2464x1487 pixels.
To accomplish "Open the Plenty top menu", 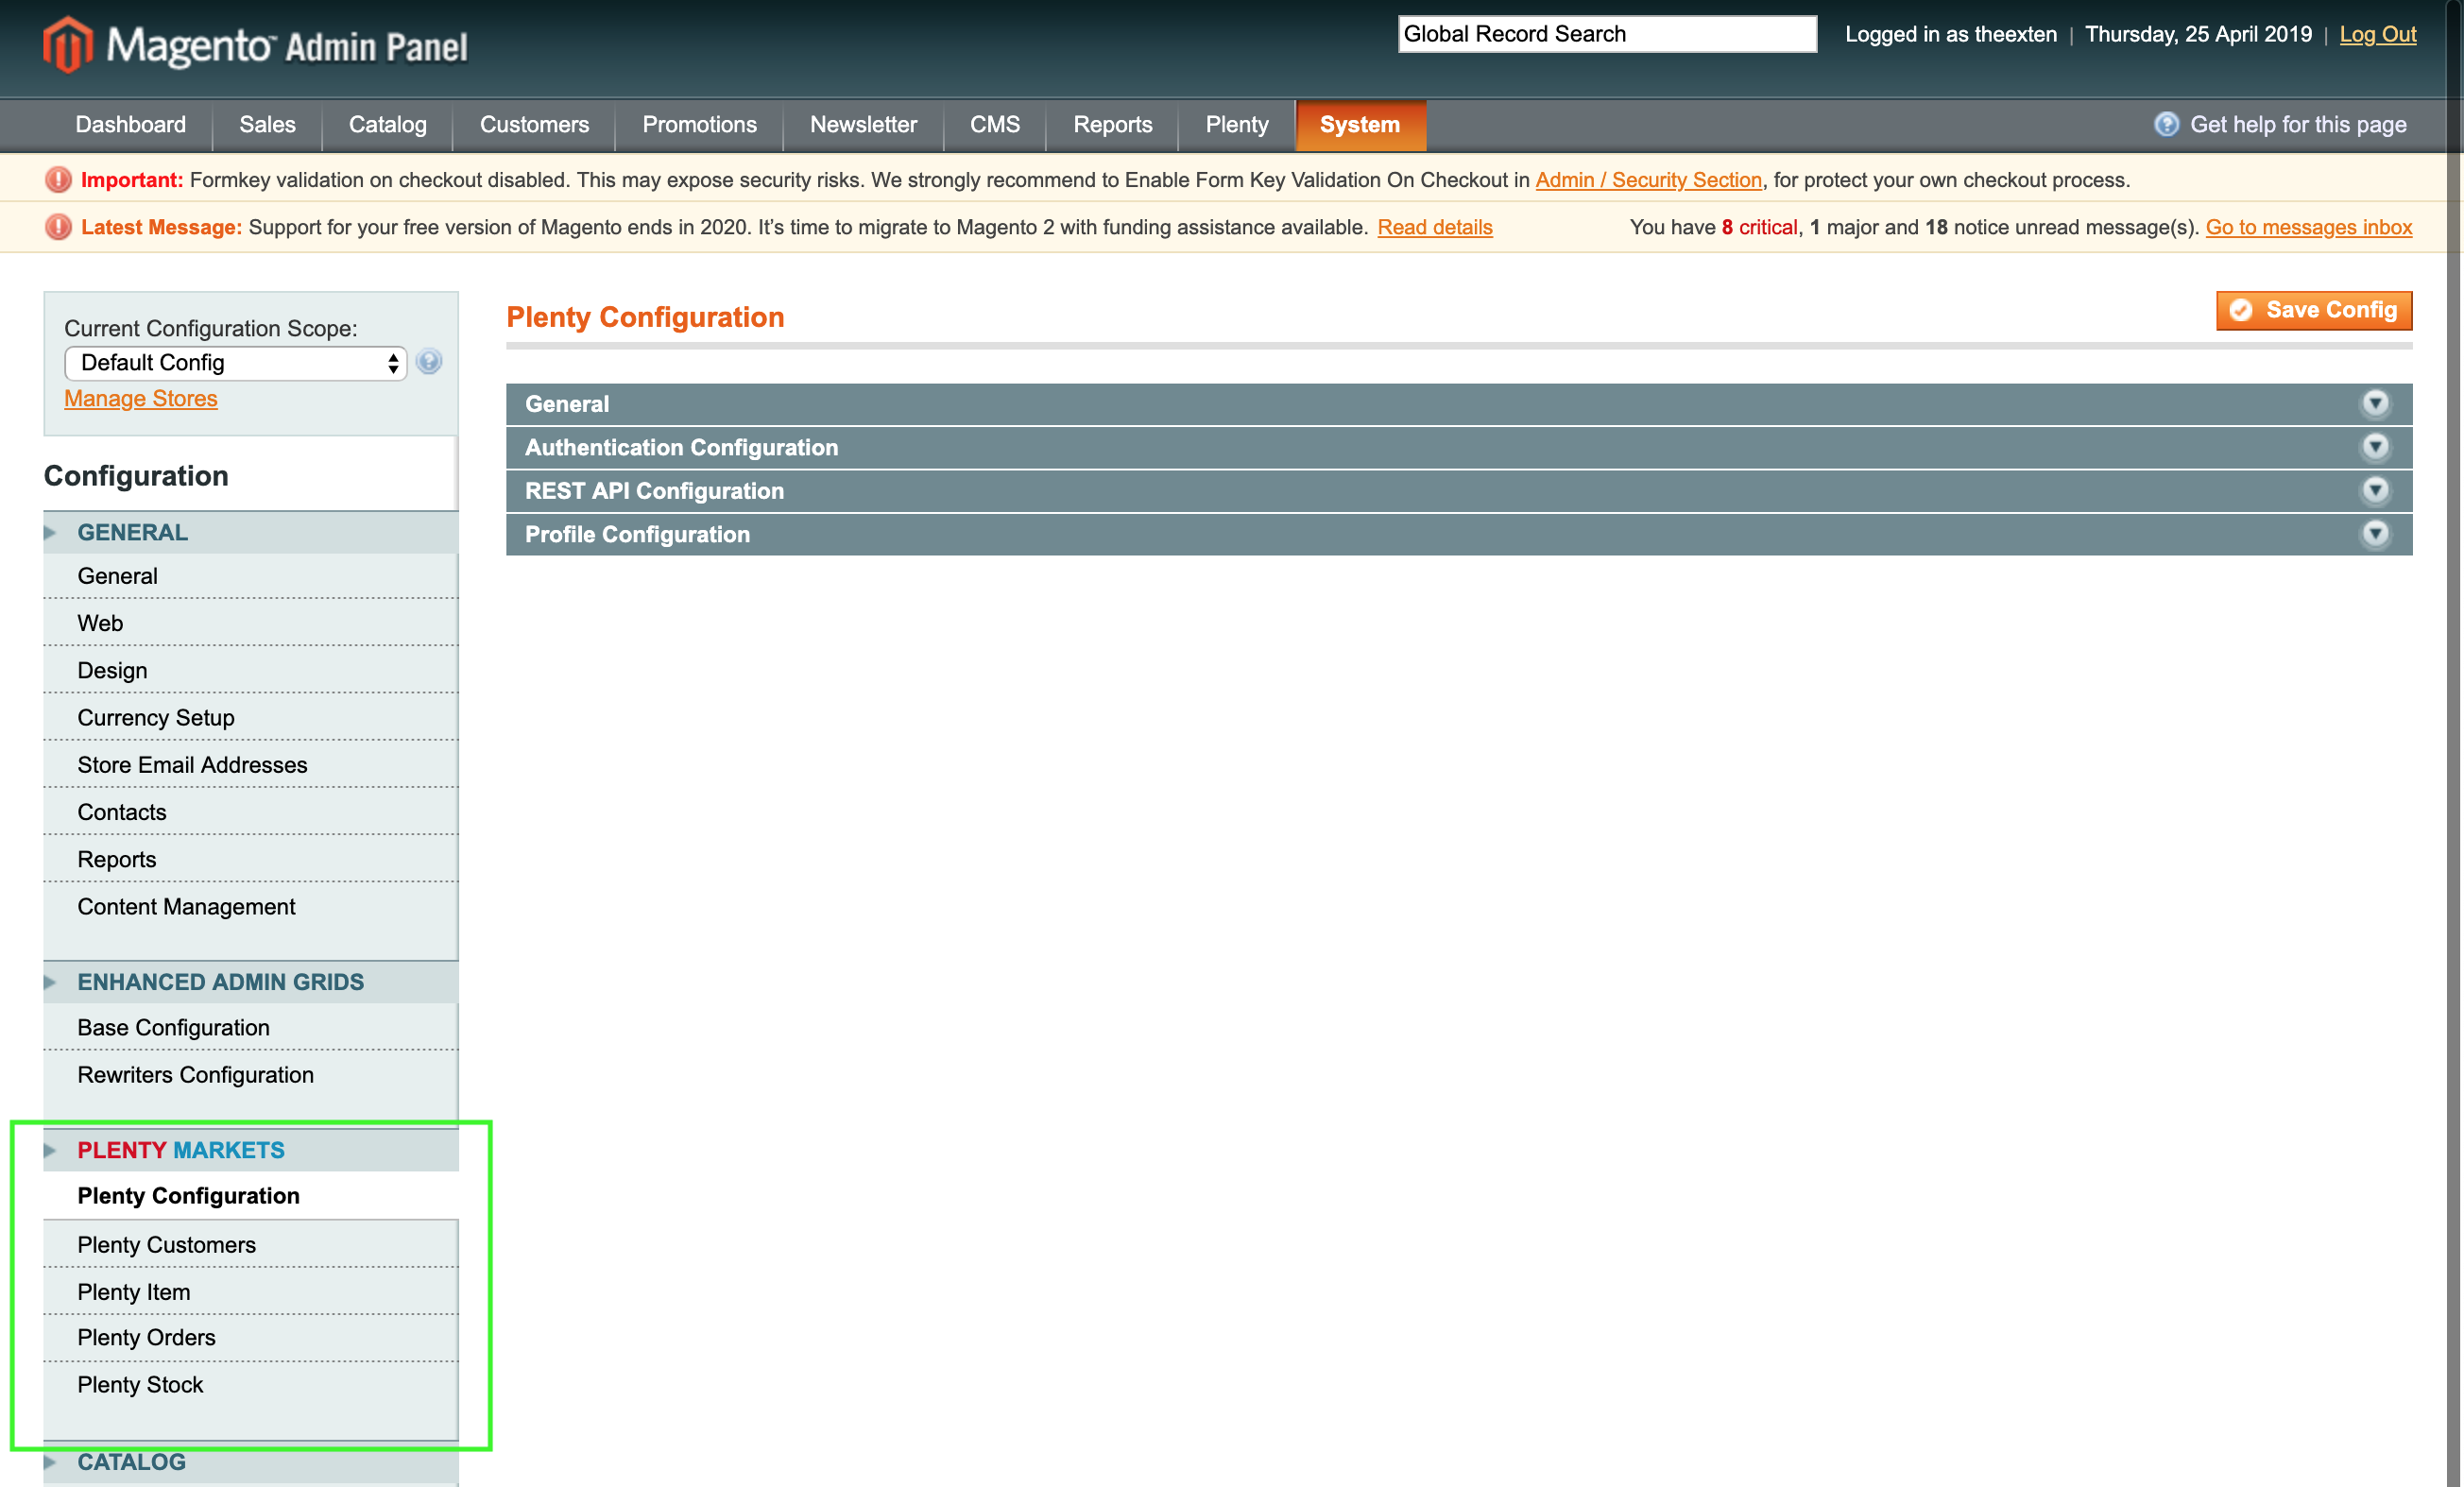I will (x=1237, y=125).
